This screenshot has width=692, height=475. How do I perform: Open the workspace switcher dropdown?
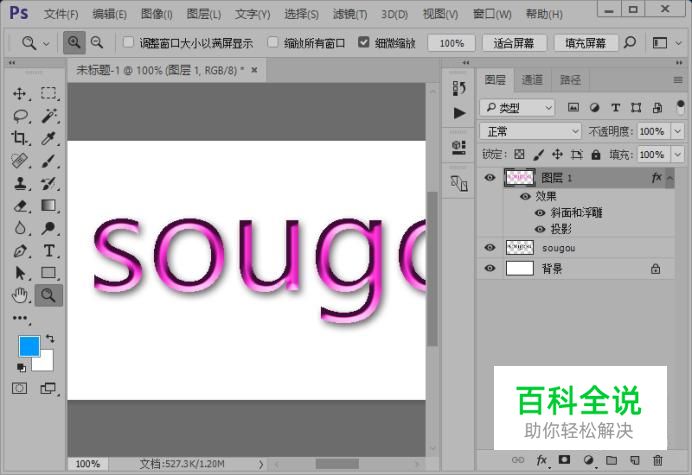[x=678, y=43]
